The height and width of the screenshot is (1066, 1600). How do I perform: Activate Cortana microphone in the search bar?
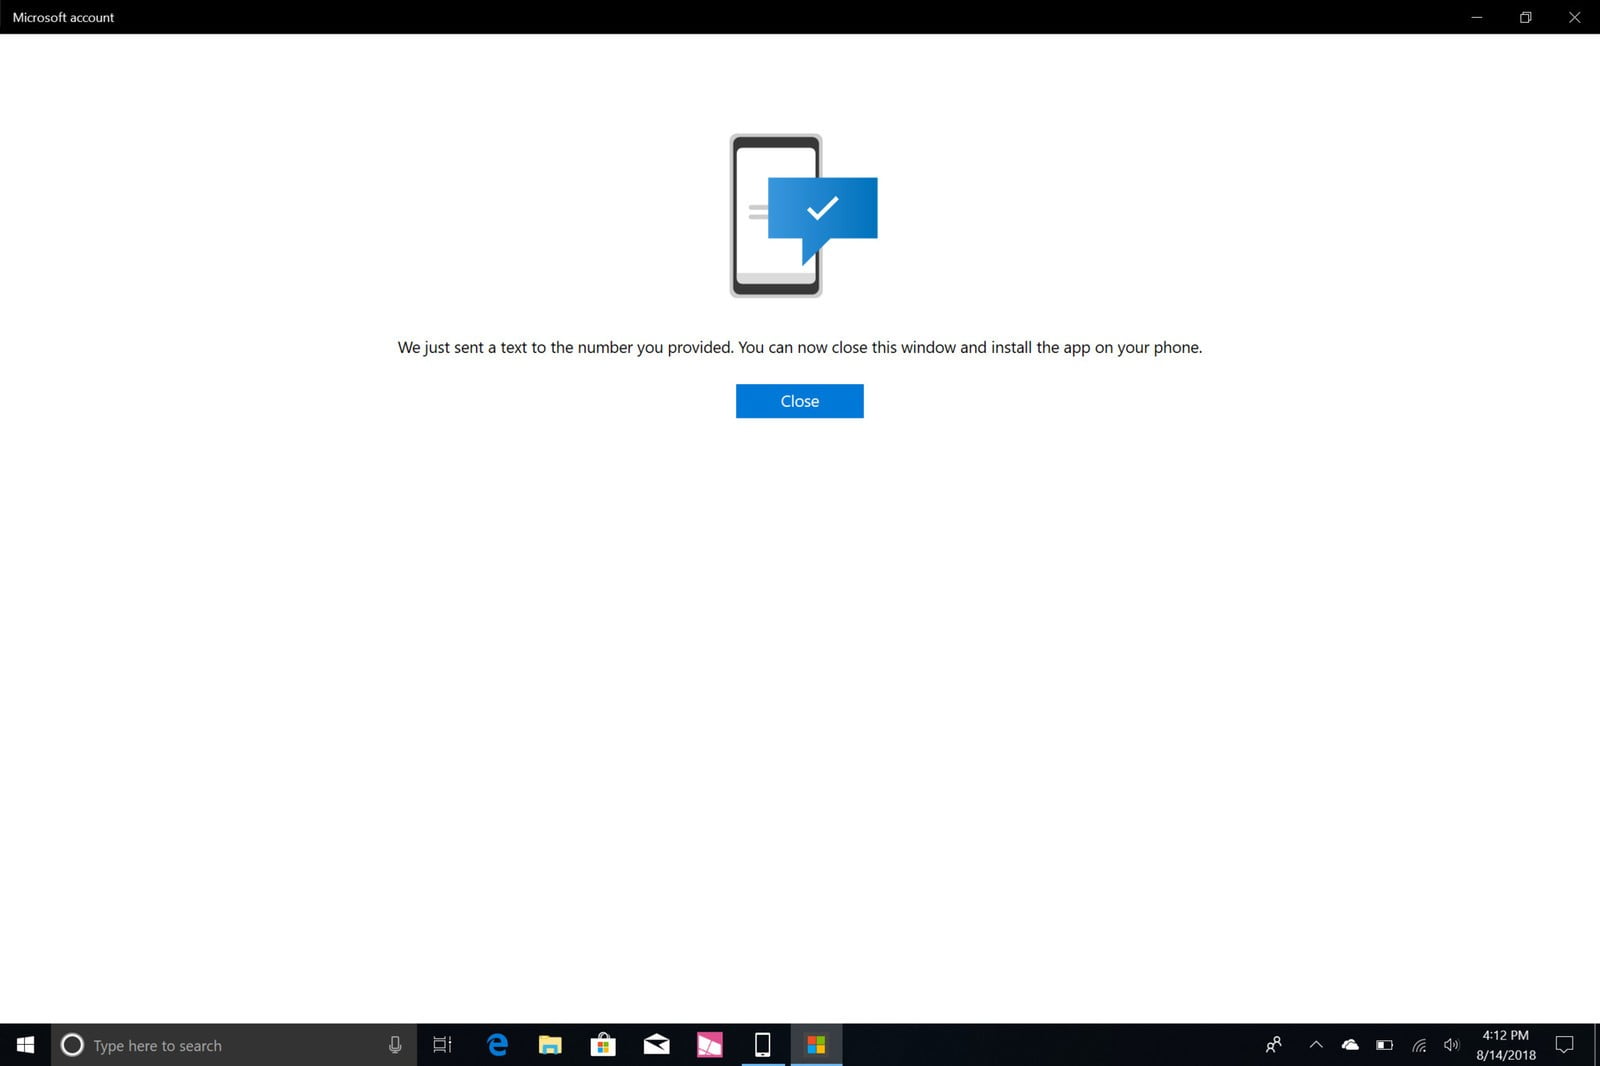395,1045
